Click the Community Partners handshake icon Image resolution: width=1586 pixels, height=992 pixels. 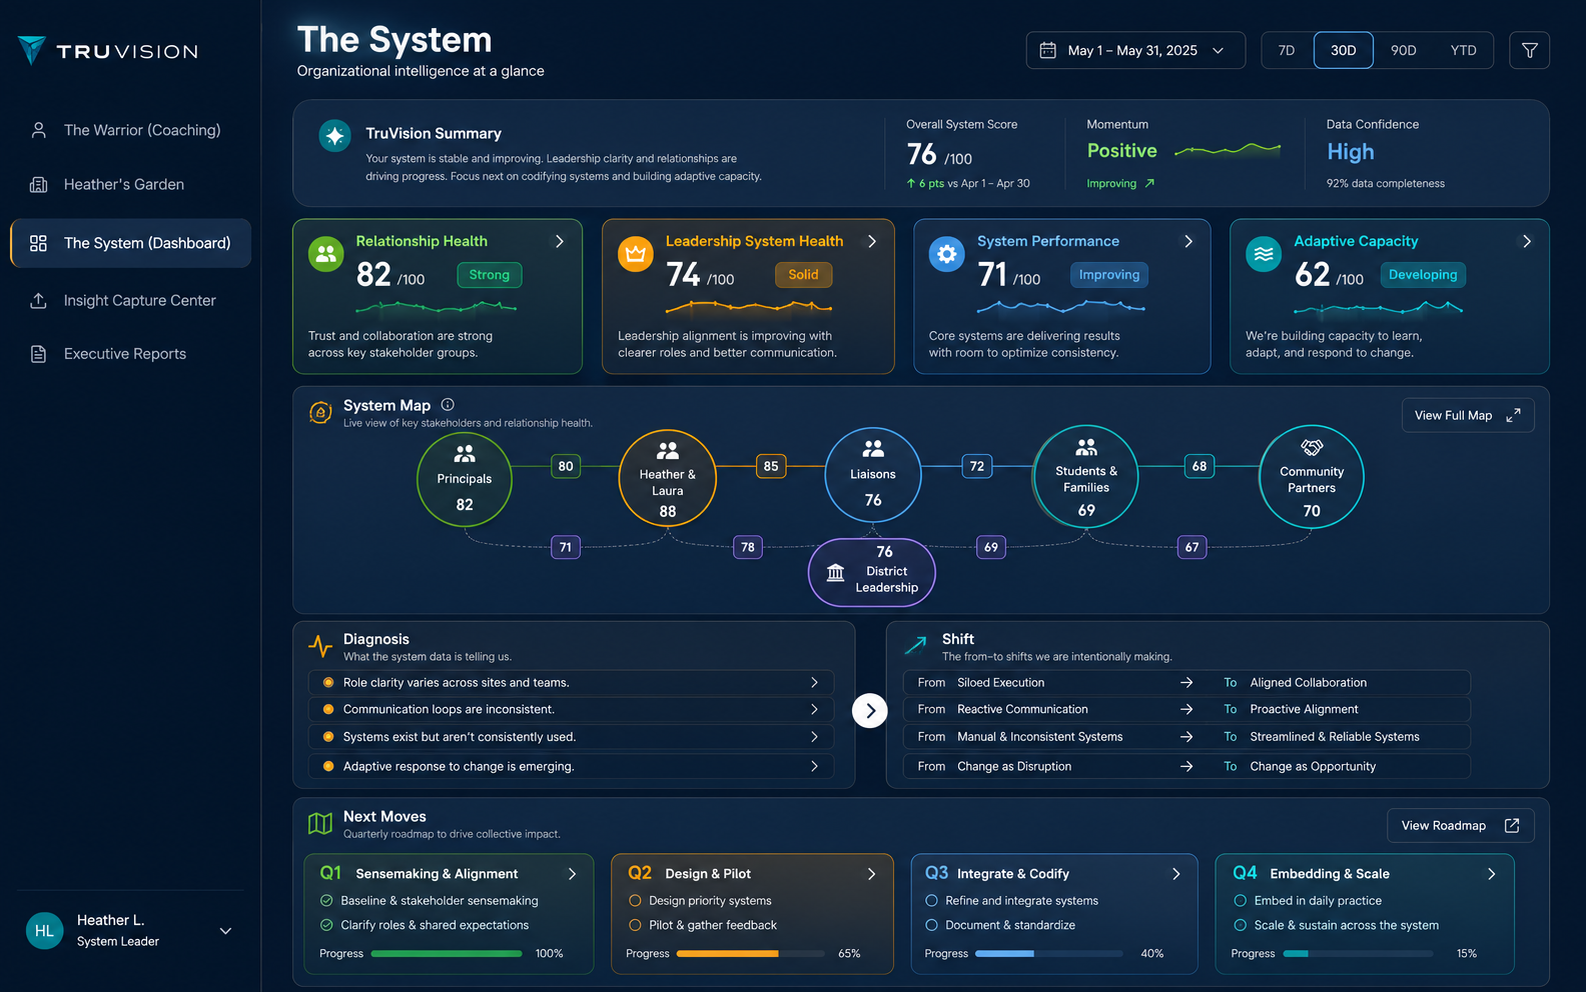1311,447
